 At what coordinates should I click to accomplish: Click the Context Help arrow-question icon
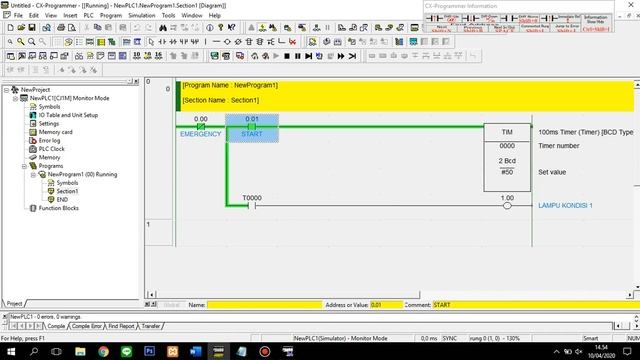(231, 28)
